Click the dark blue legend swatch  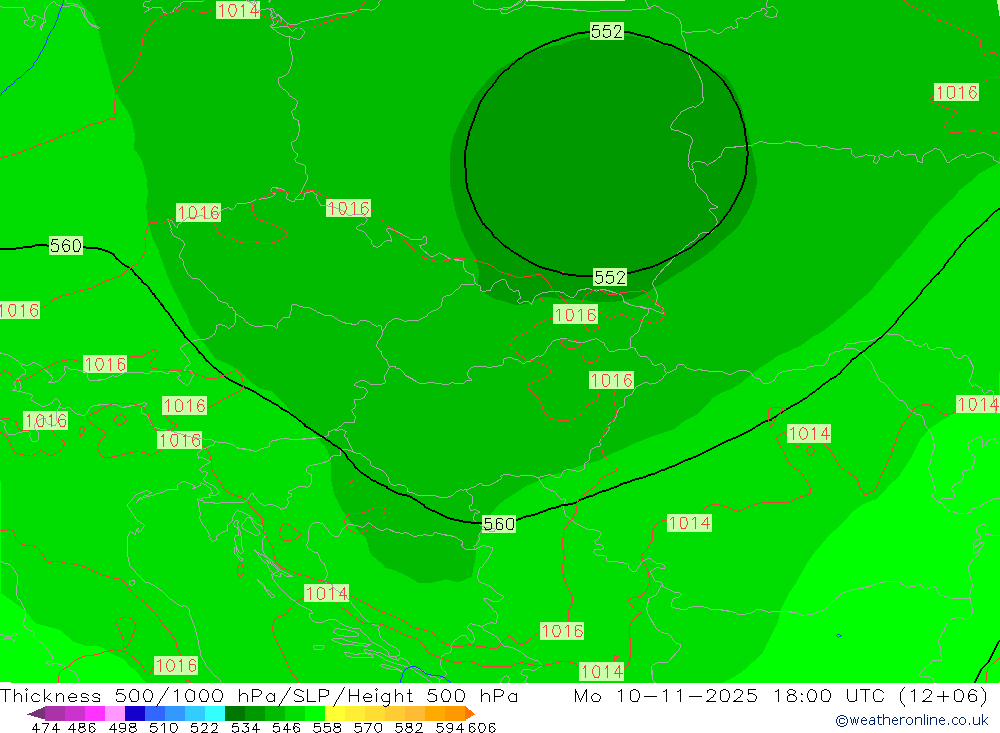[x=135, y=713]
